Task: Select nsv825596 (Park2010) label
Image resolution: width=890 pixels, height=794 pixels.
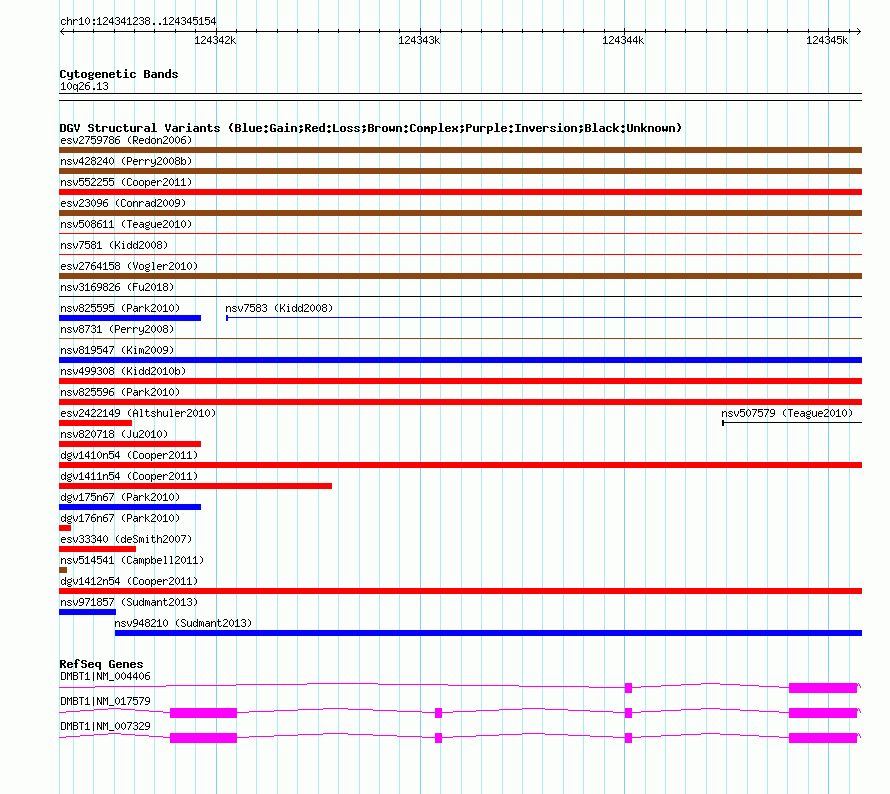Action: point(120,392)
